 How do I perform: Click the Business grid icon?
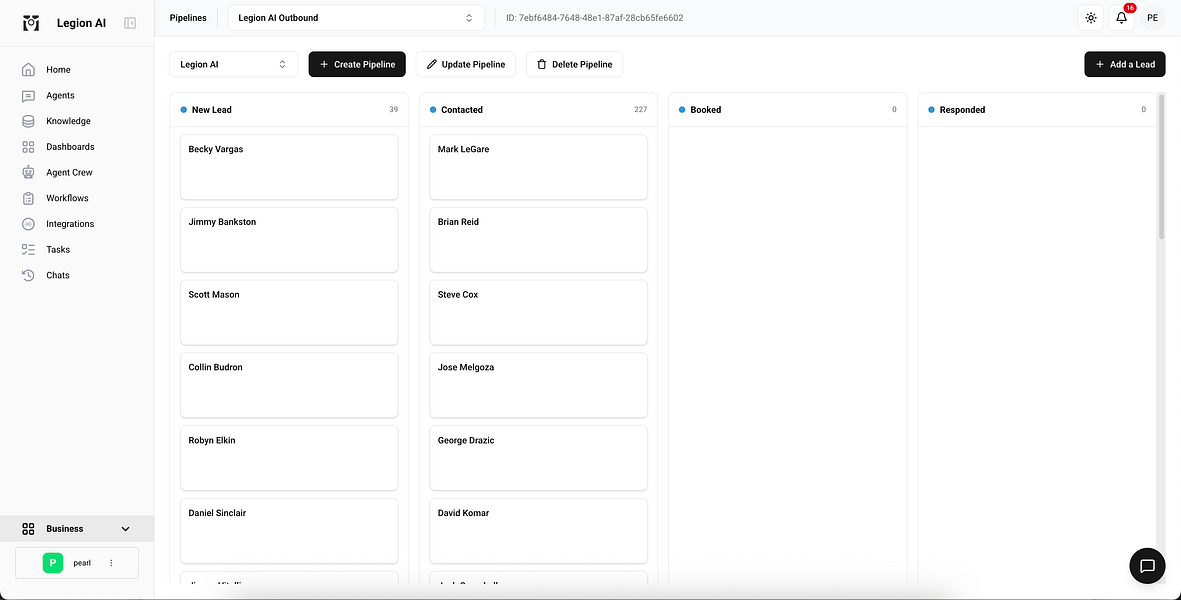point(29,528)
